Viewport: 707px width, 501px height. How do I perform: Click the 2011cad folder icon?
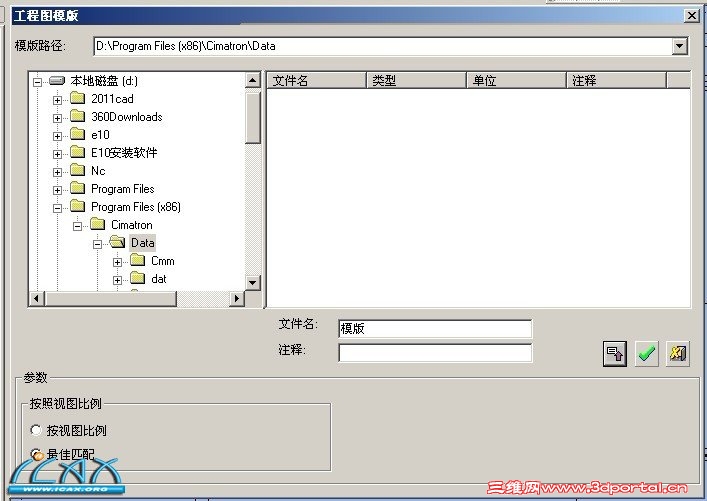coord(78,98)
